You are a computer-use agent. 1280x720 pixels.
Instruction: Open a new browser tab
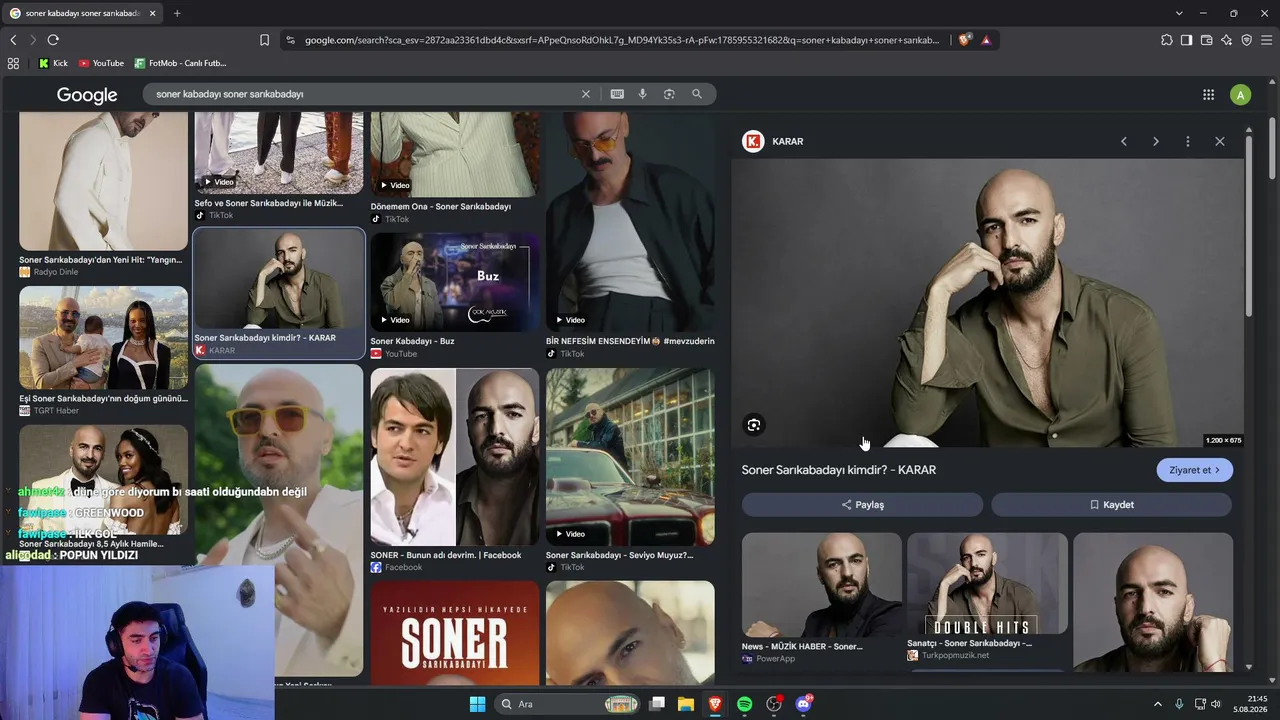[177, 13]
